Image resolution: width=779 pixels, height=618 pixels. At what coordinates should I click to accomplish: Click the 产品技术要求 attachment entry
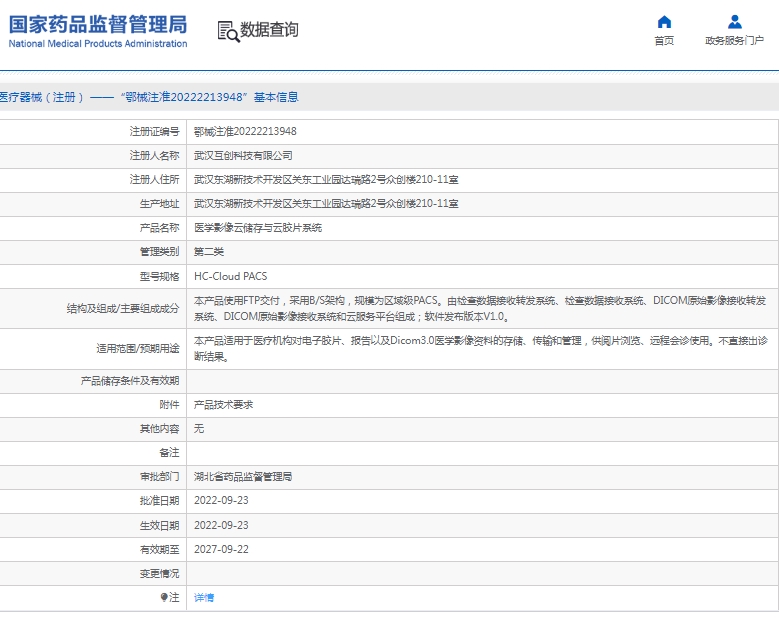[x=224, y=405]
